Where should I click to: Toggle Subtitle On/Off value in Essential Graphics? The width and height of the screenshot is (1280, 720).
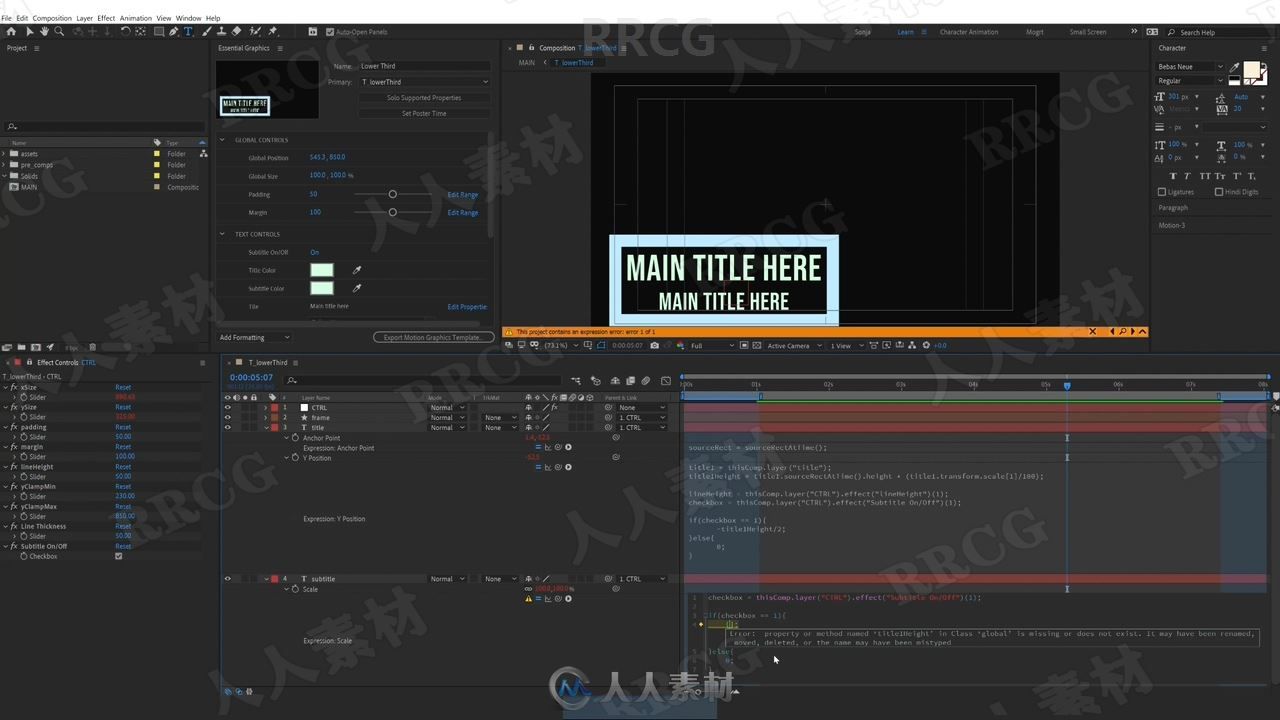coord(314,252)
